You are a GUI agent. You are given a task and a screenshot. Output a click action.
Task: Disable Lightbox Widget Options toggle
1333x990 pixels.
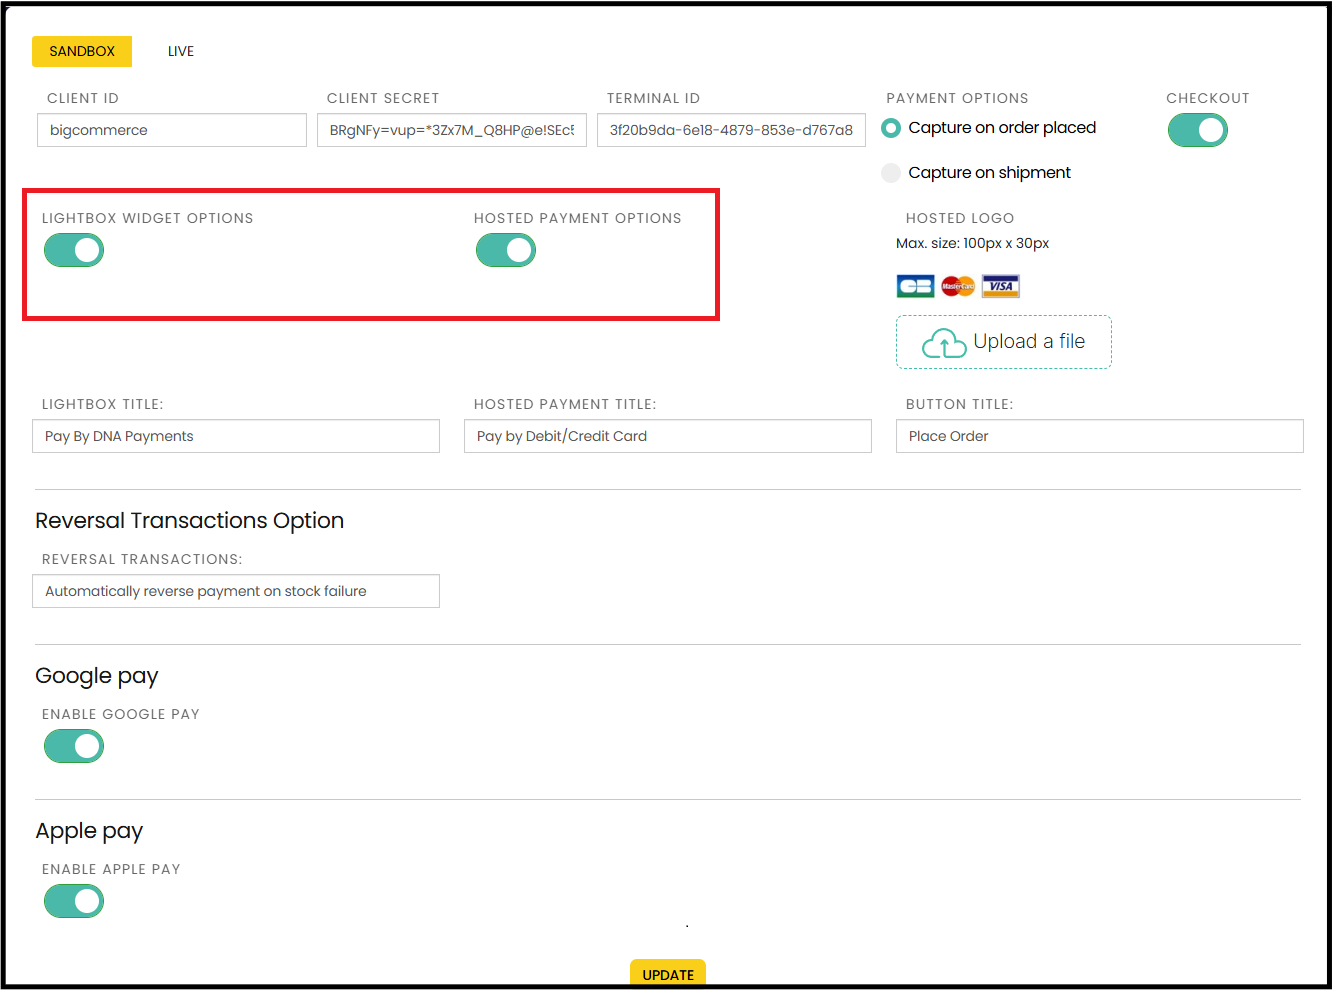[x=74, y=250]
